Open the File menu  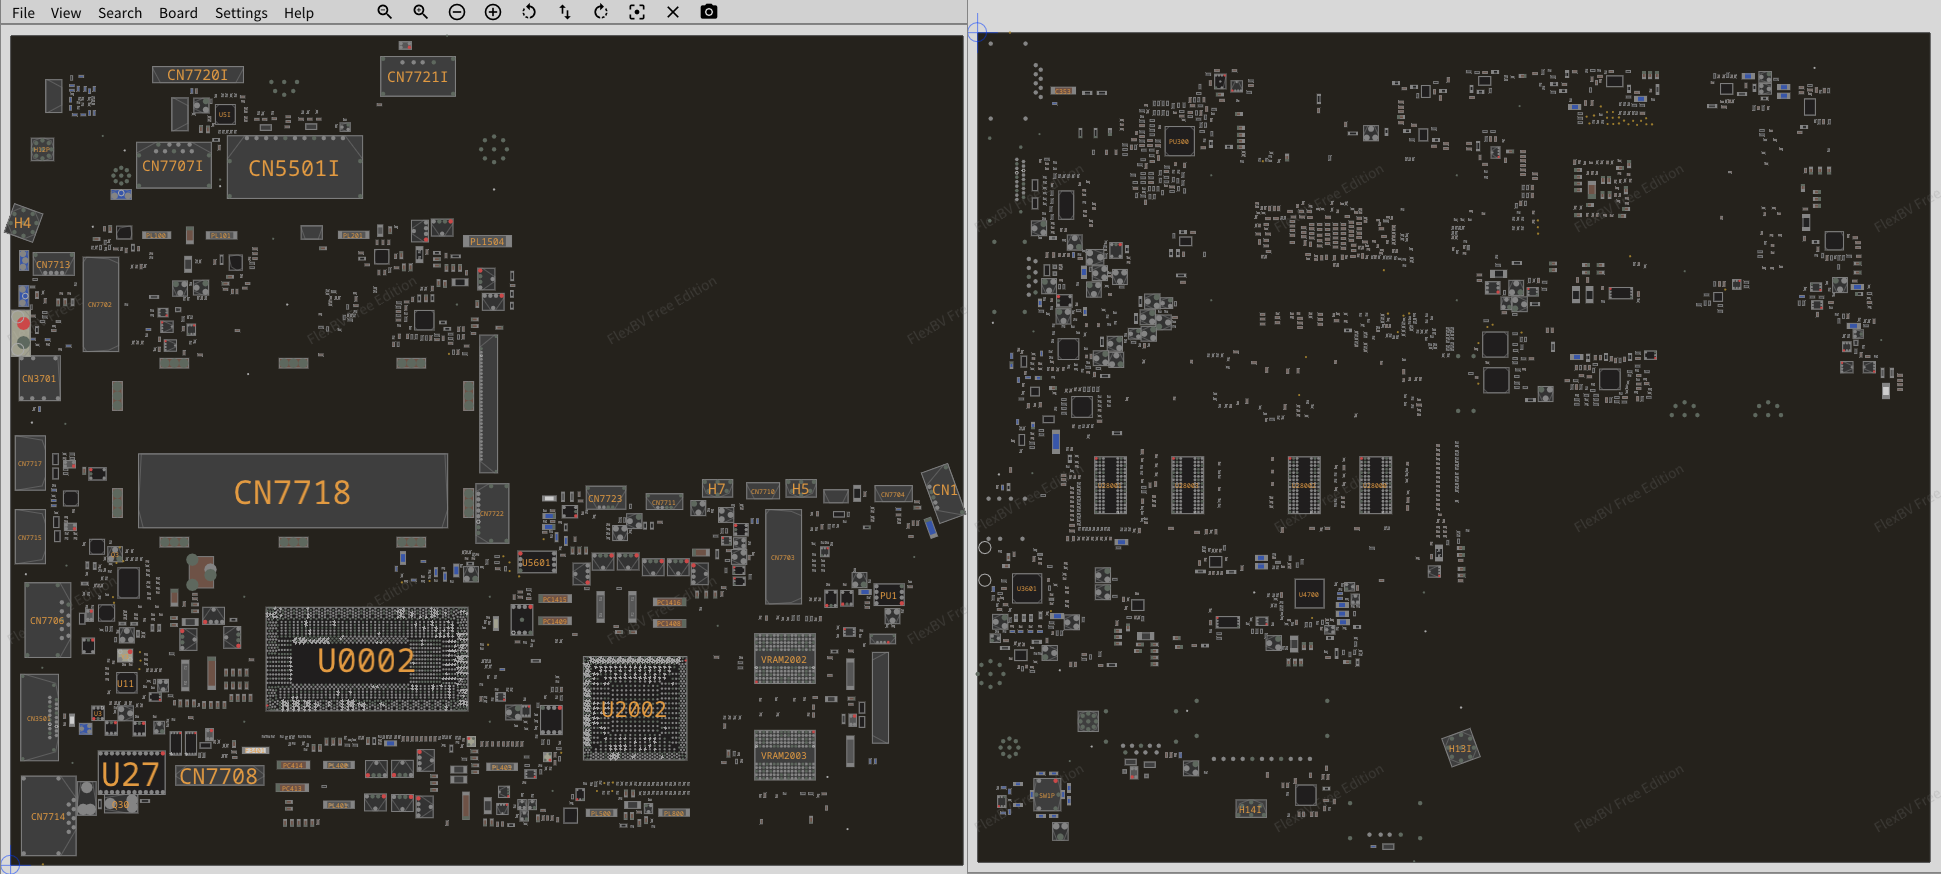23,13
